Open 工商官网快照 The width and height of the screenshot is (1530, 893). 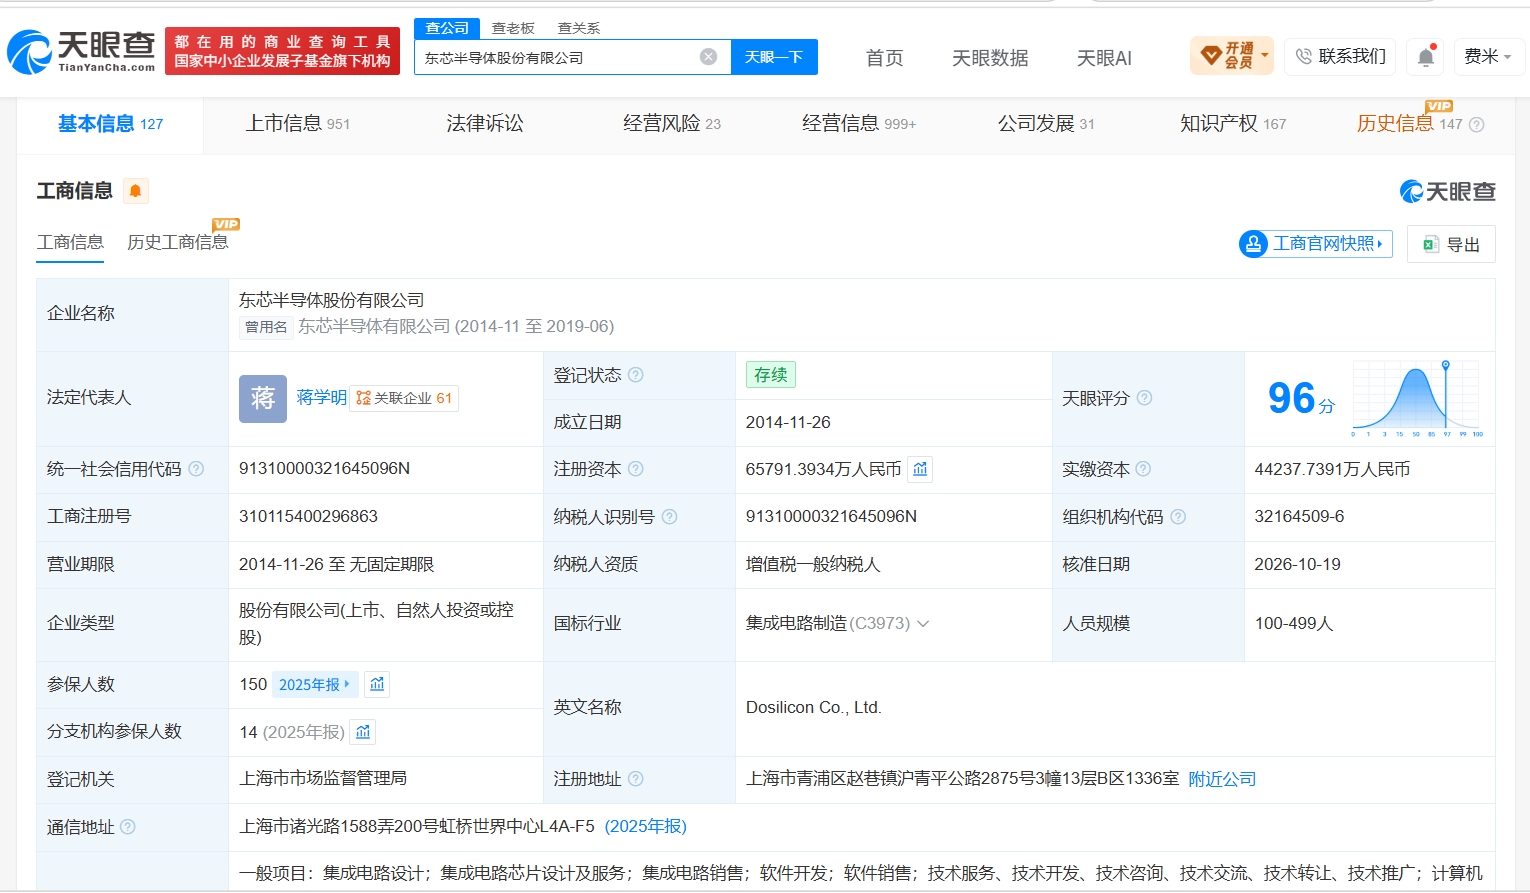[1316, 244]
